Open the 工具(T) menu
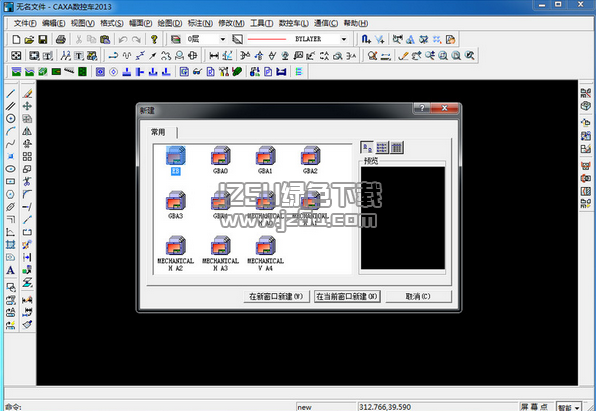This screenshot has height=411, width=596. coord(262,23)
